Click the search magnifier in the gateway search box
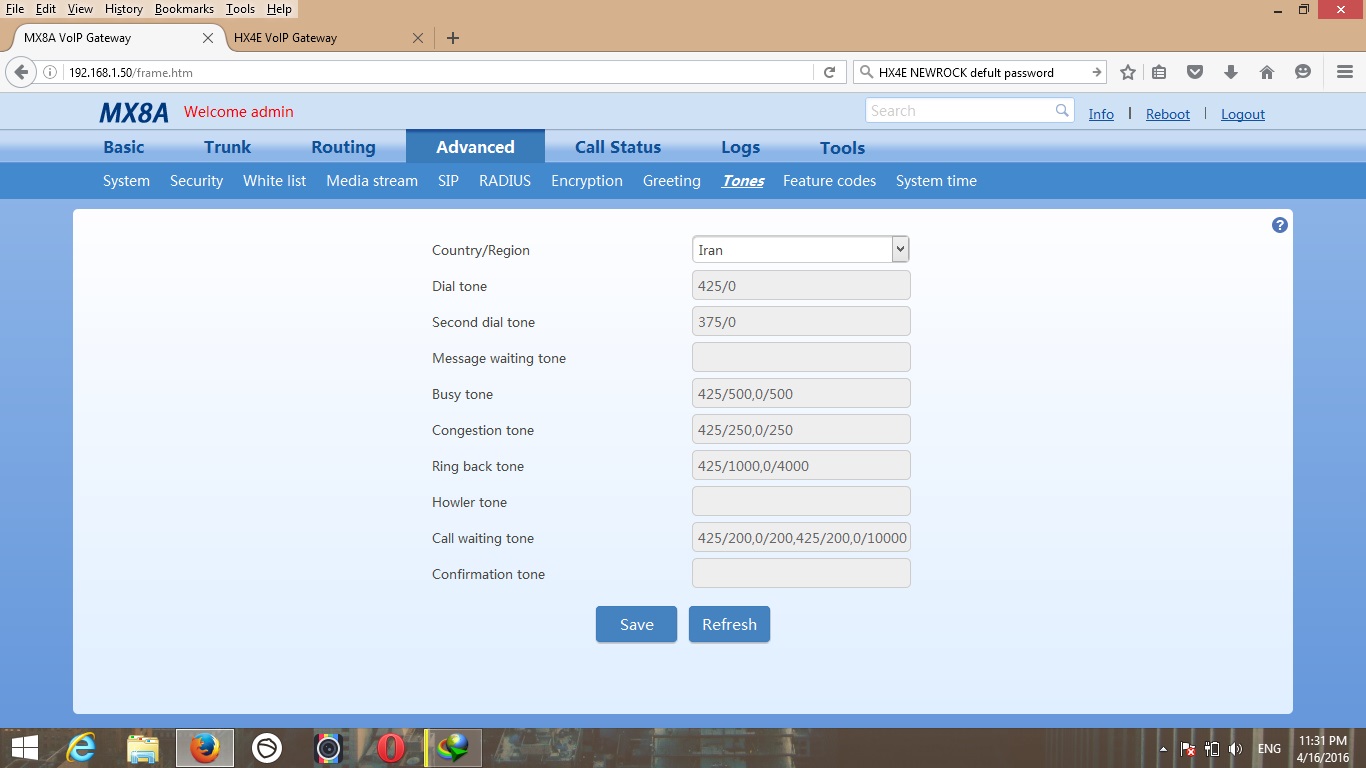 pyautogui.click(x=1062, y=111)
